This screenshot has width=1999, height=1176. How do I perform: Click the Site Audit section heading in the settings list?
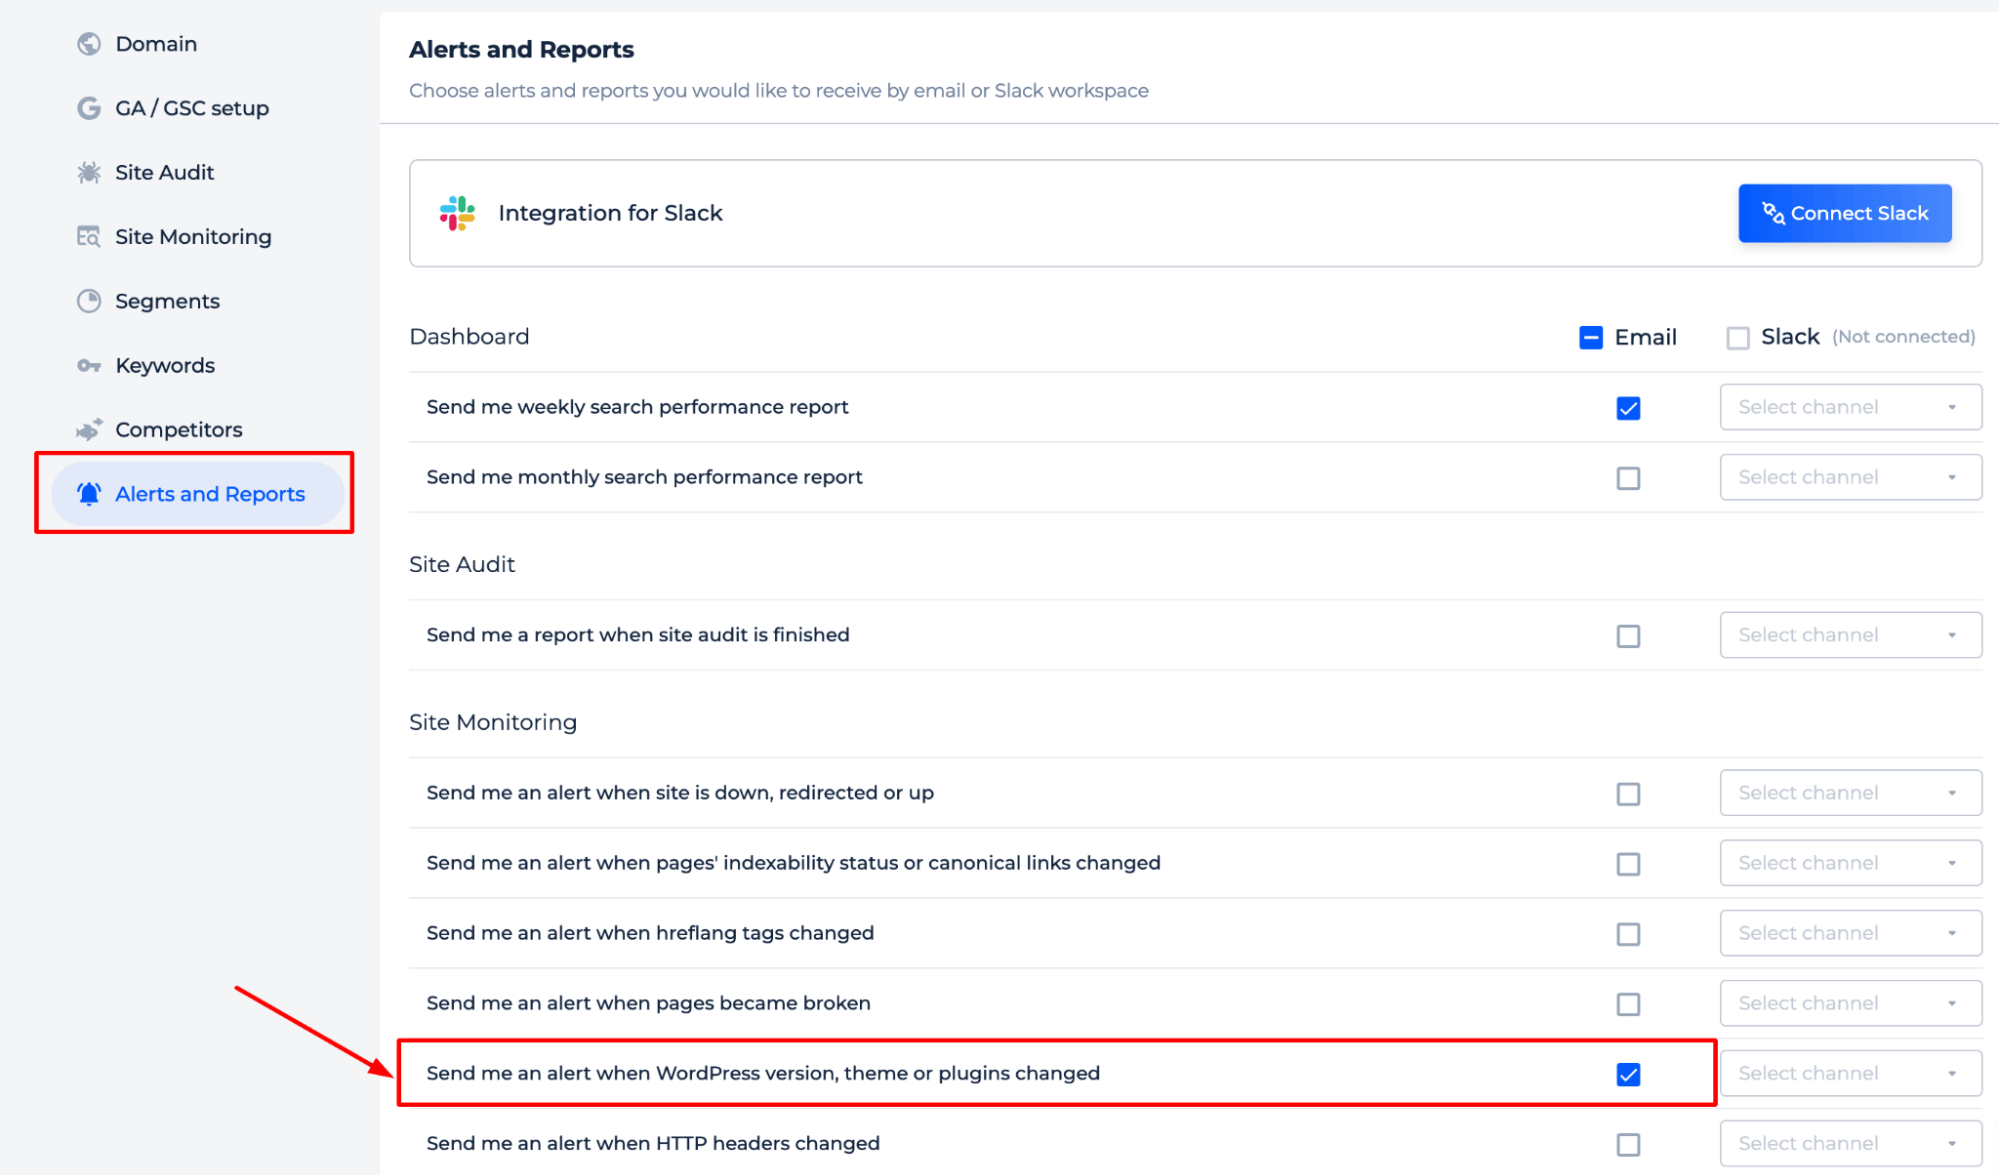pos(462,564)
